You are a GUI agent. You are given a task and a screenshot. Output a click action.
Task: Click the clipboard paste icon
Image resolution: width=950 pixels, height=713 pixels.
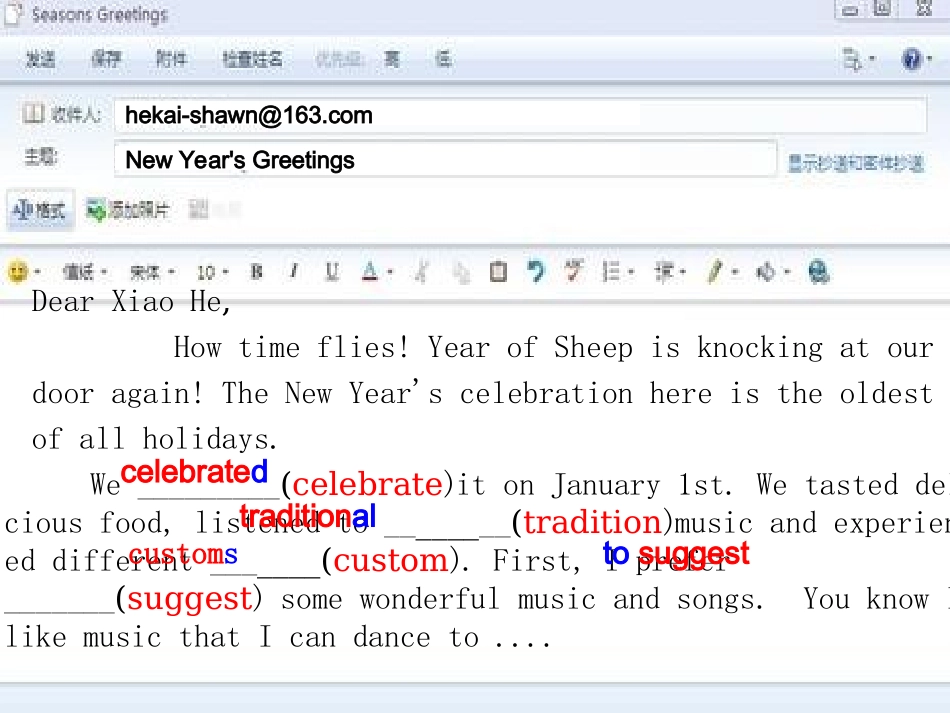coord(498,271)
